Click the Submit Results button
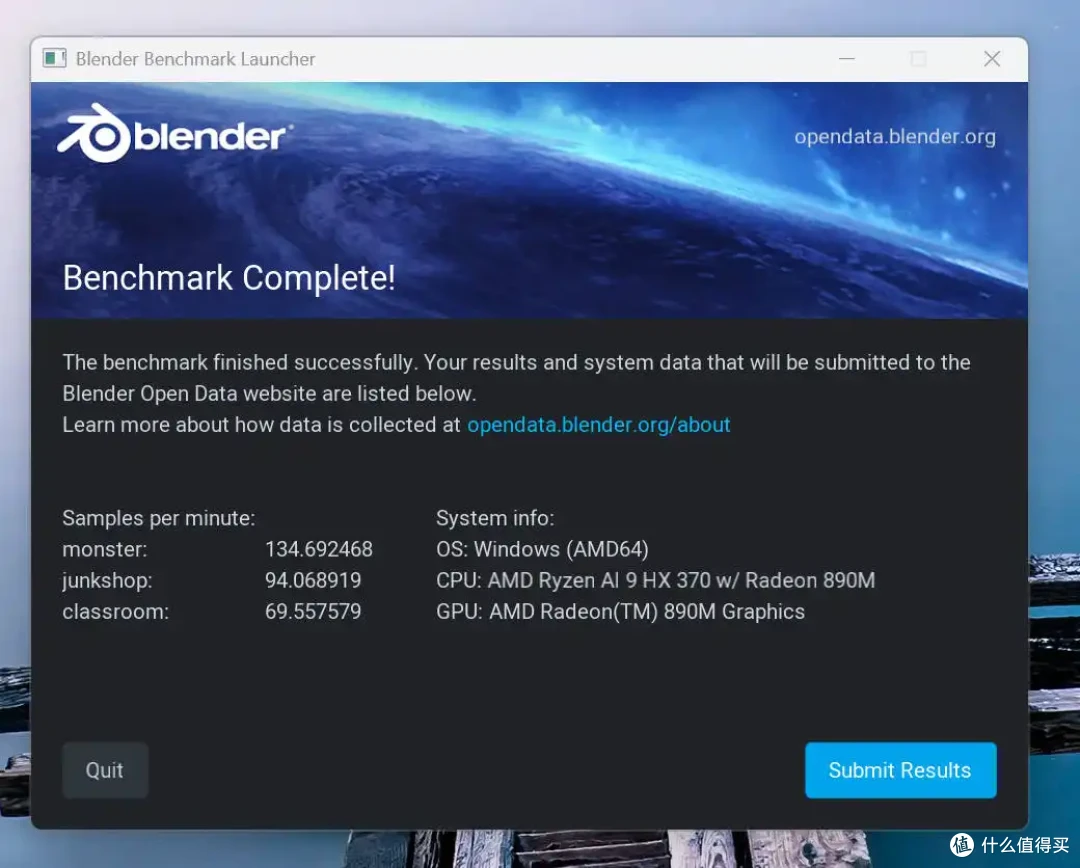The height and width of the screenshot is (868, 1080). pos(900,769)
